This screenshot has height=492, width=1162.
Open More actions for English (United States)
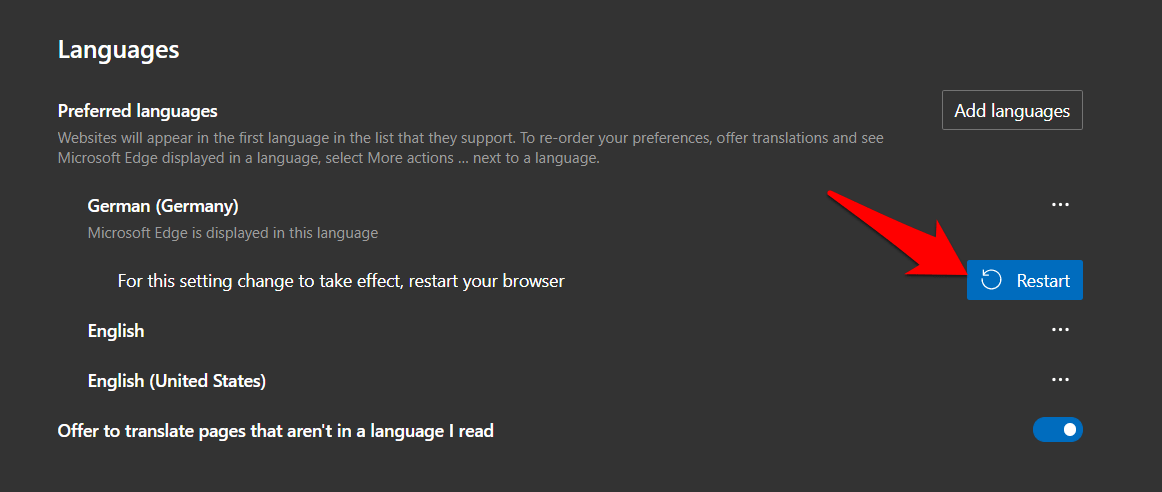click(1060, 380)
